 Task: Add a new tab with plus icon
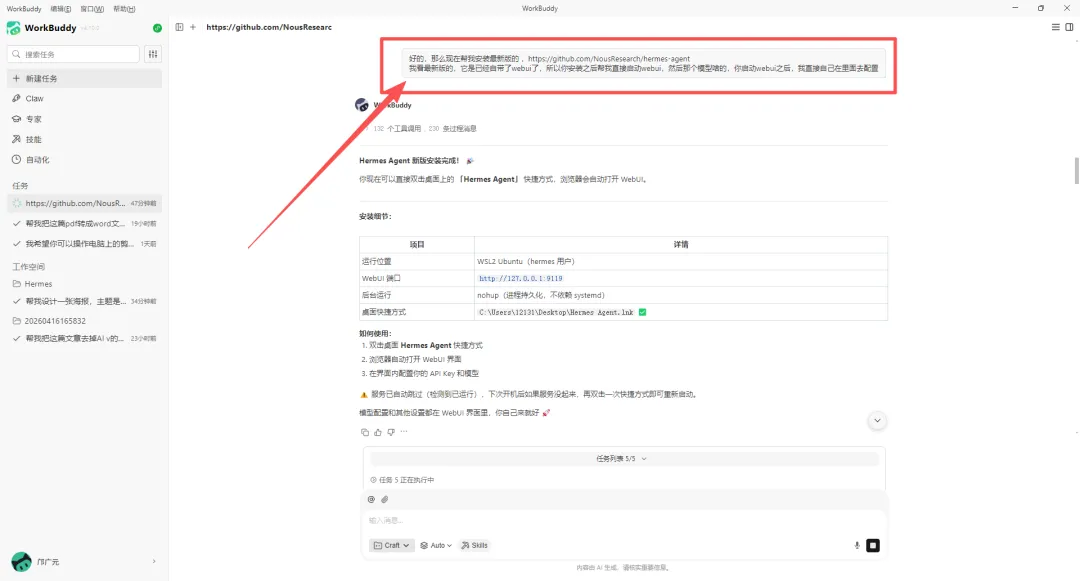[193, 27]
